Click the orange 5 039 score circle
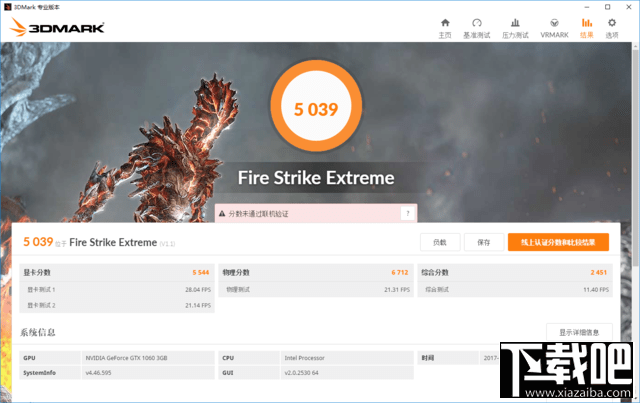This screenshot has height=403, width=640. [x=315, y=111]
